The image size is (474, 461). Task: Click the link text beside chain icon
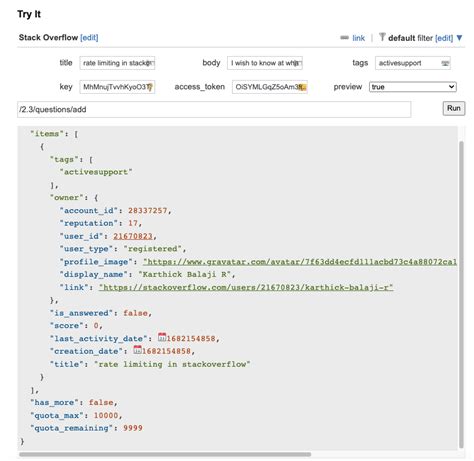click(358, 38)
